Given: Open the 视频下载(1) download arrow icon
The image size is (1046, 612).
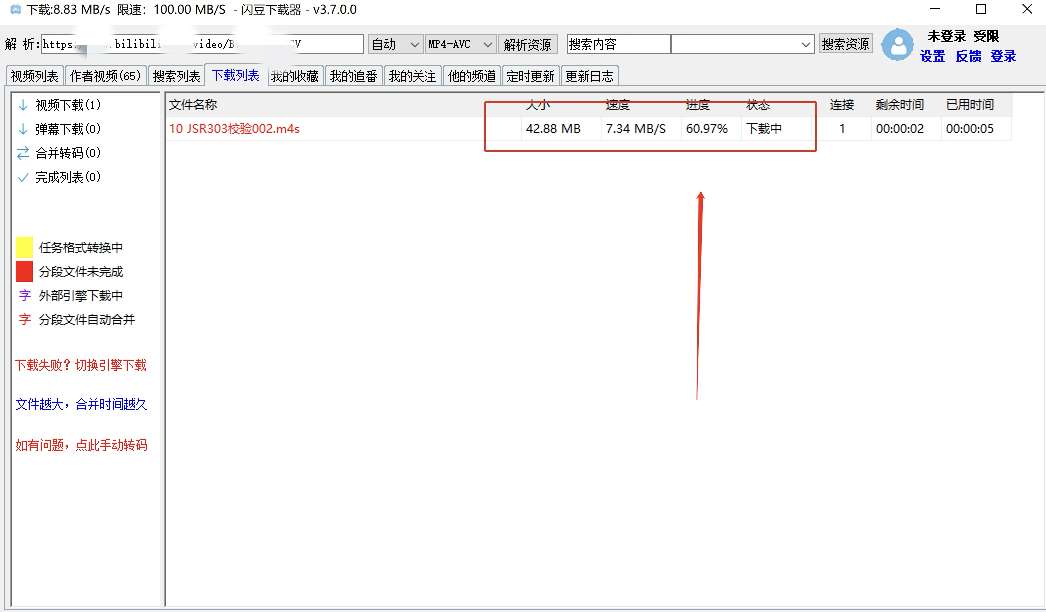Looking at the screenshot, I should tap(23, 105).
